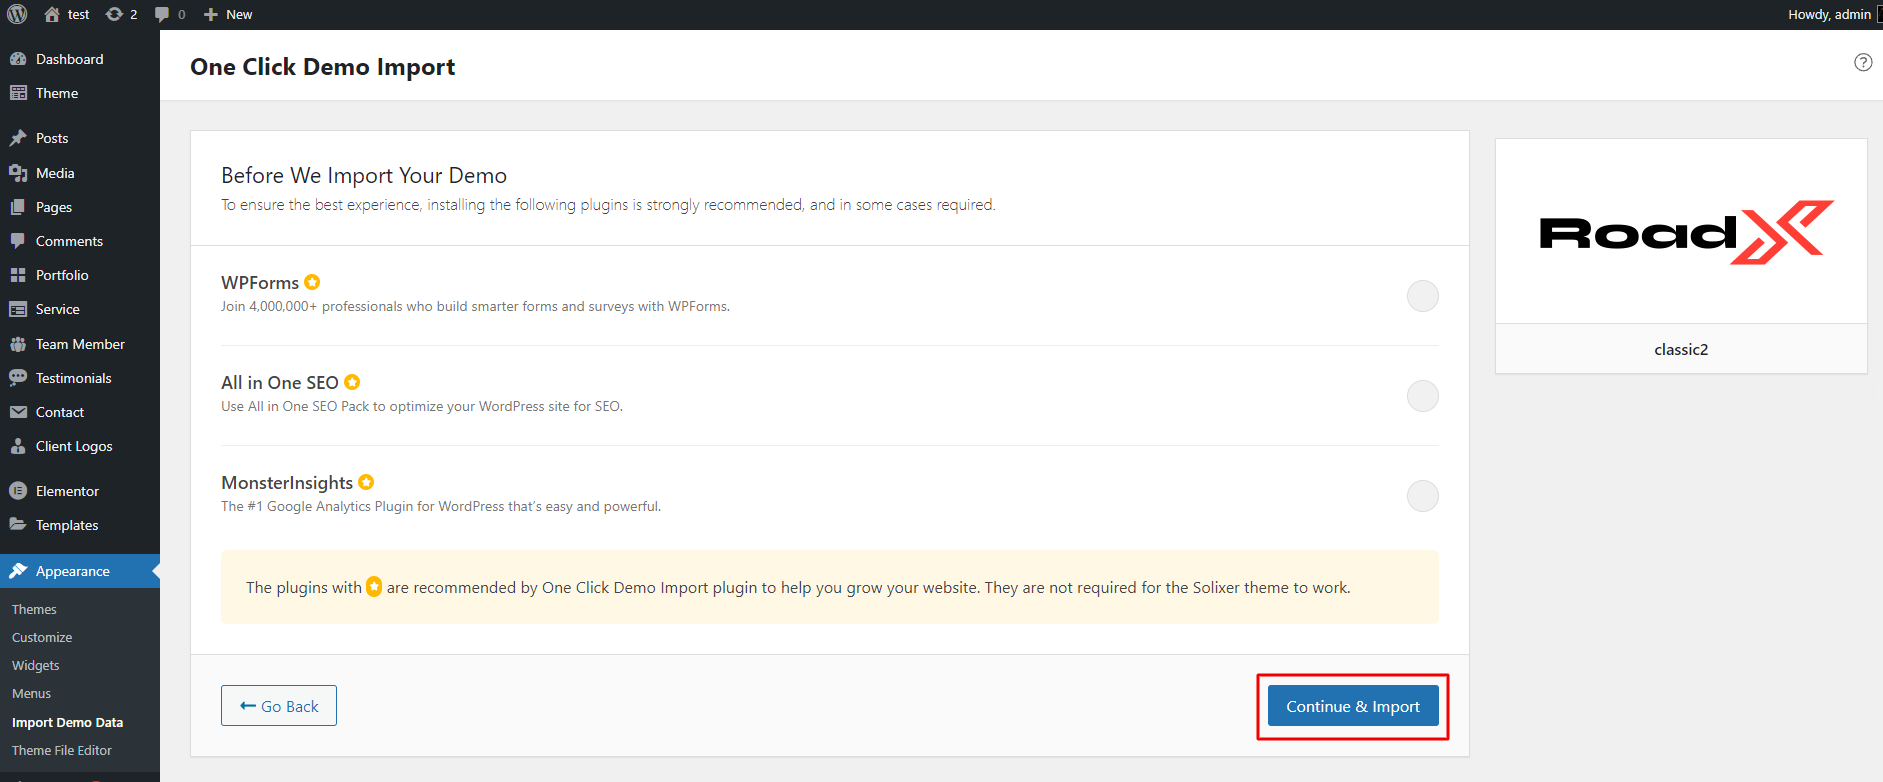The width and height of the screenshot is (1883, 782).
Task: Open Portfolio menu label
Action: (62, 275)
